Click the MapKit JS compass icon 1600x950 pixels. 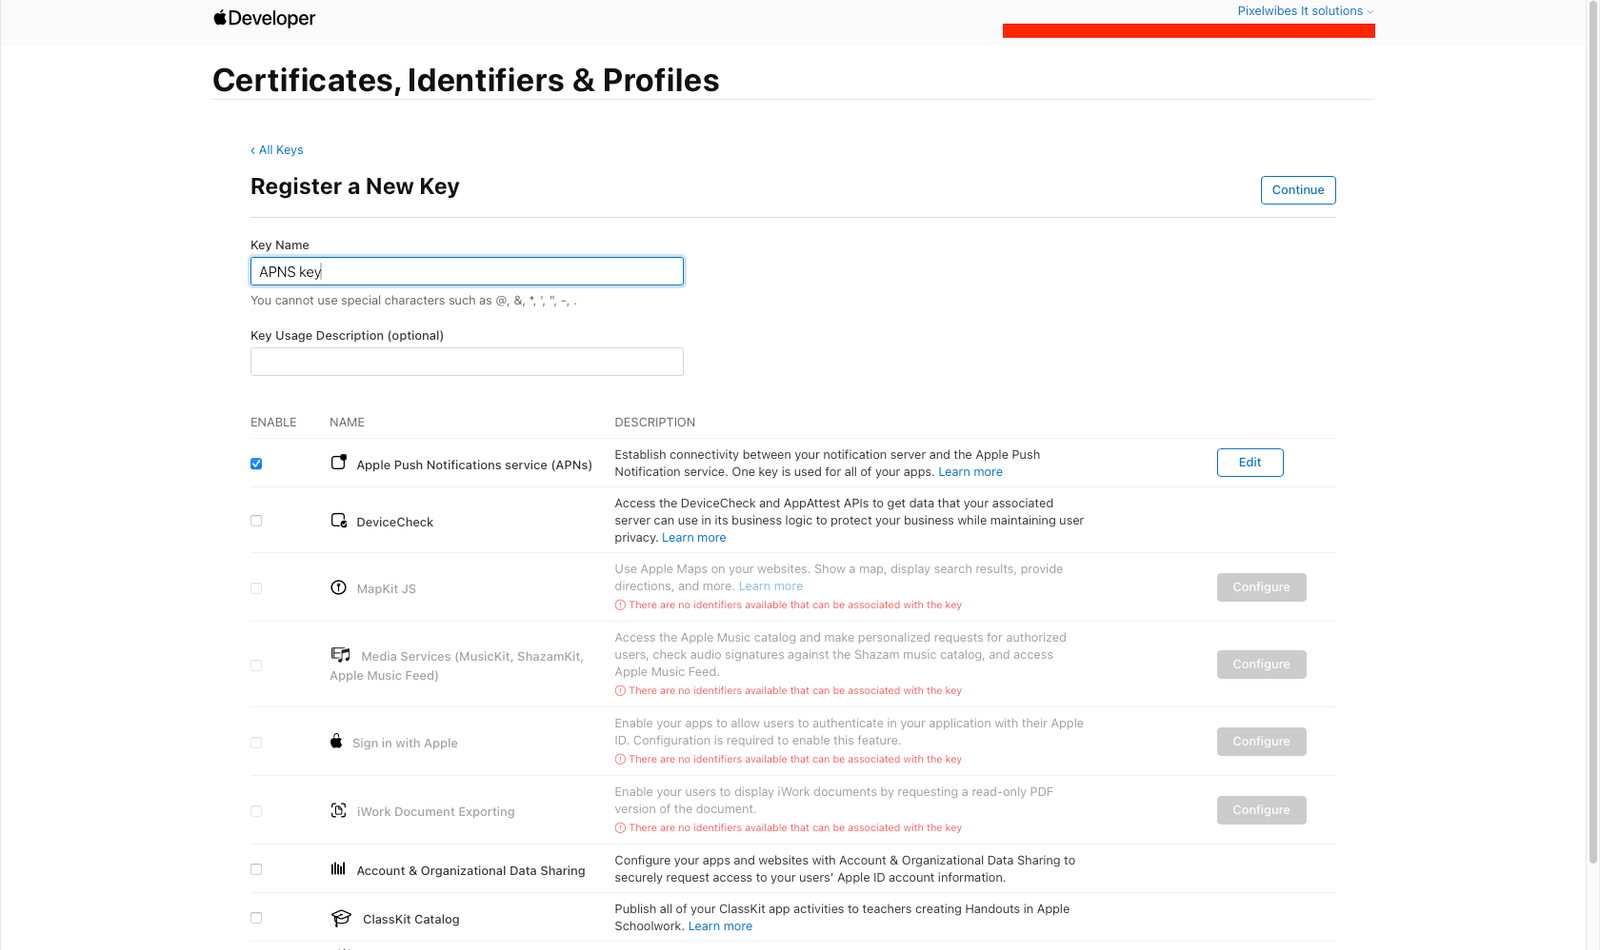click(x=339, y=588)
